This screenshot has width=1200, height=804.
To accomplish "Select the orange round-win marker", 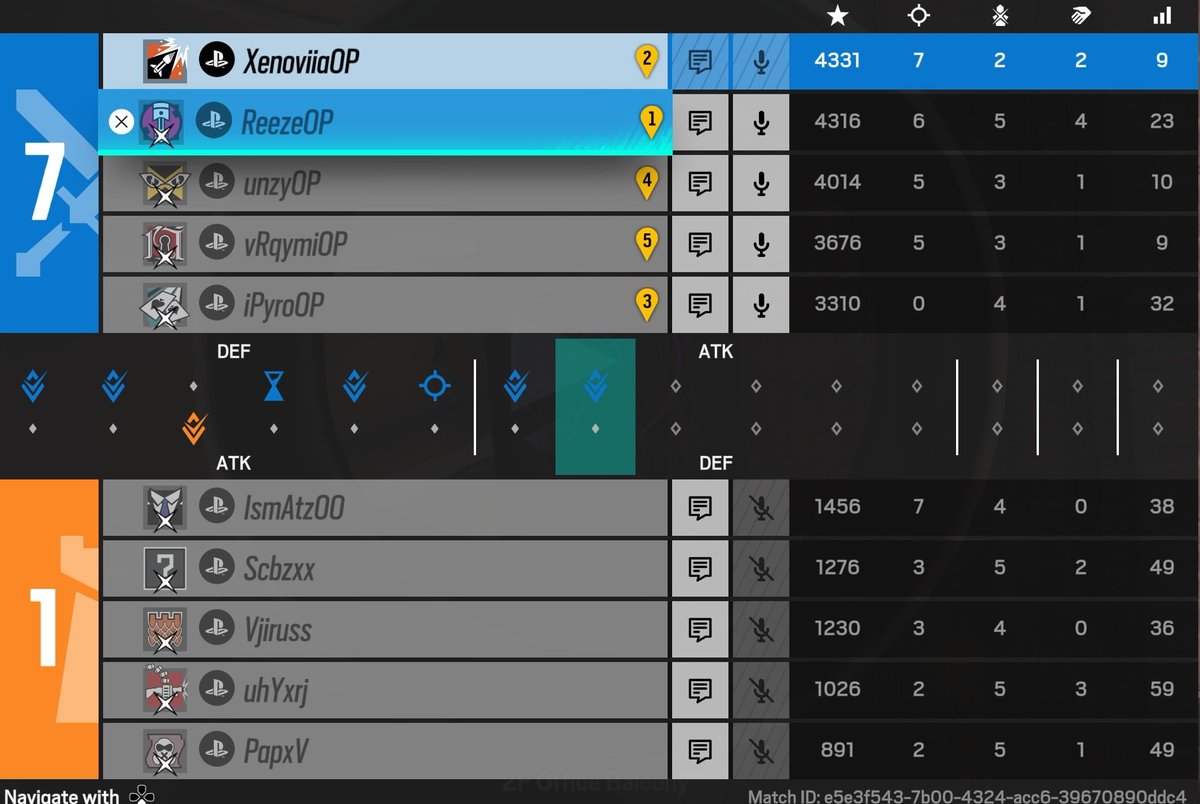I will tap(194, 428).
